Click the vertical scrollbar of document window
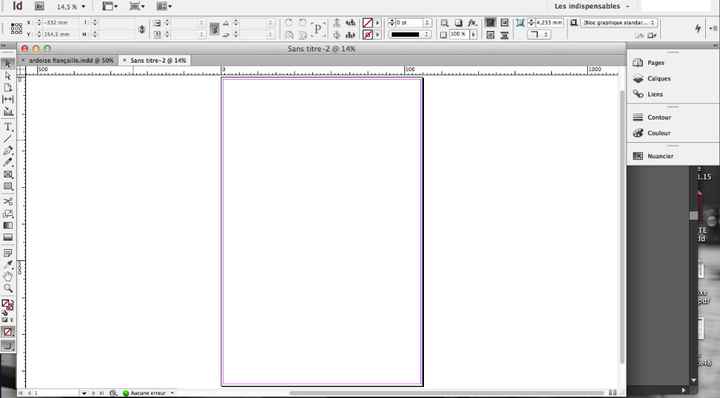720x398 pixels. [622, 227]
